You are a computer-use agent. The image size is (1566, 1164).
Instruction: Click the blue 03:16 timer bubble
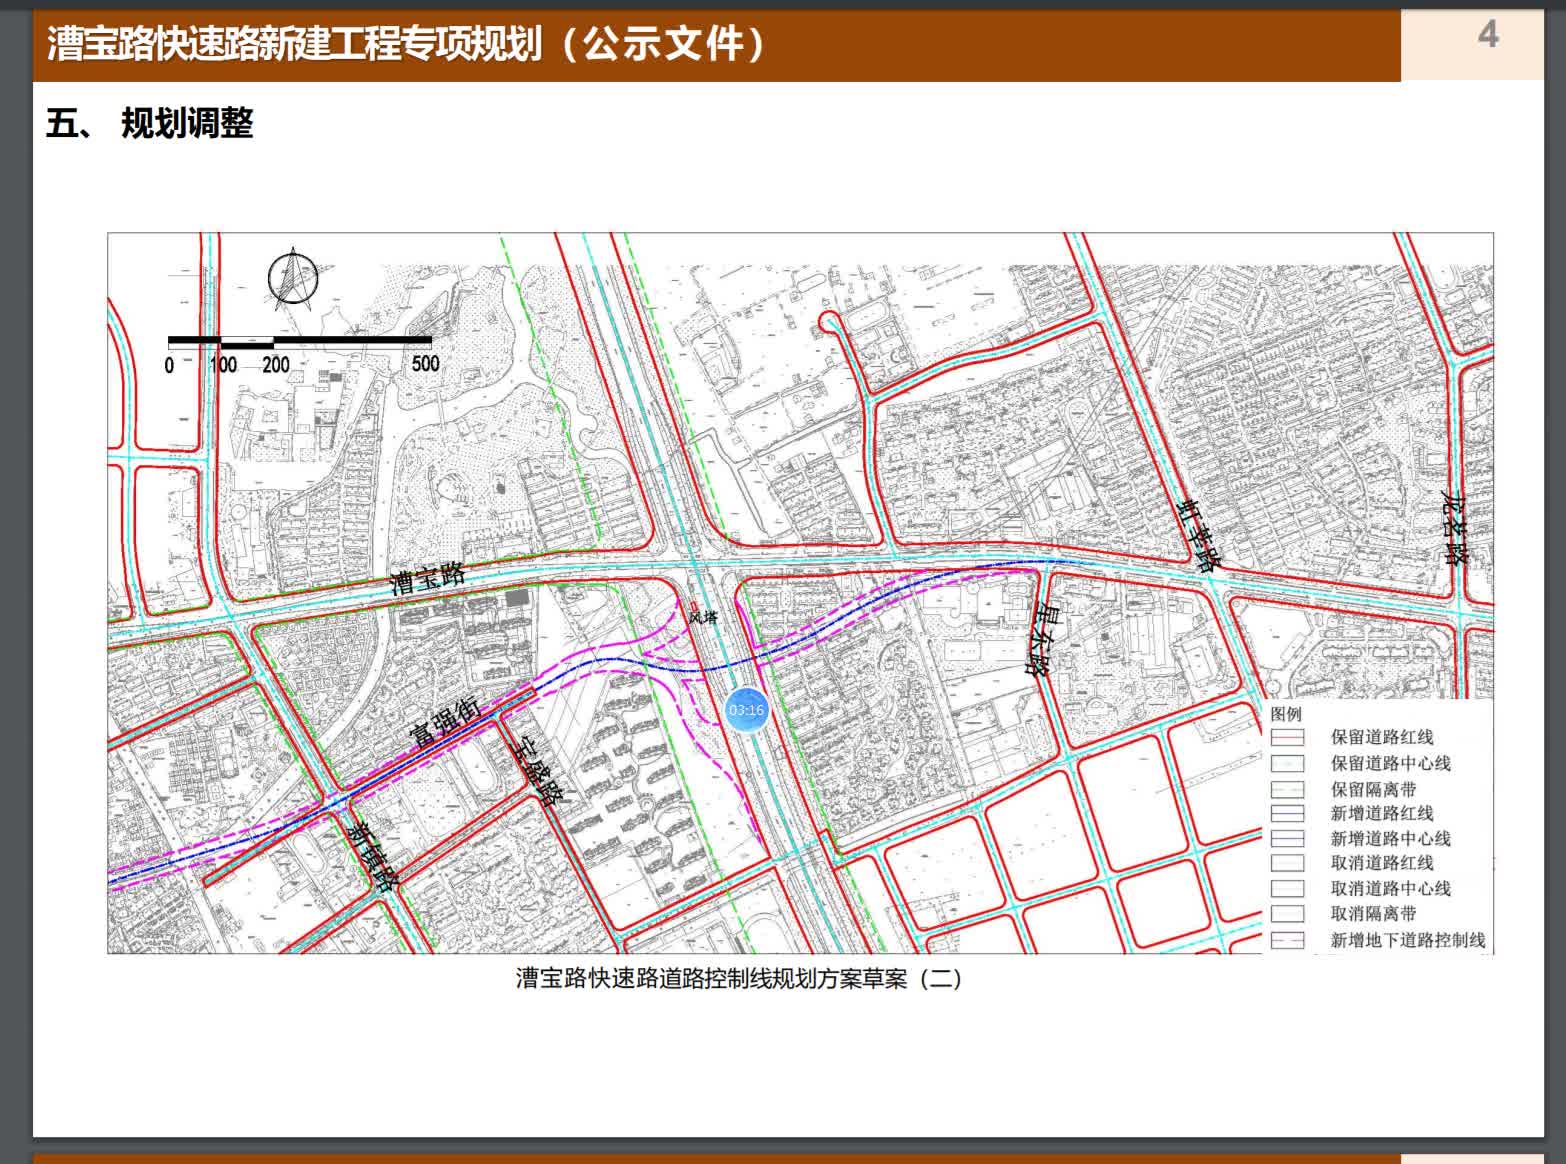point(746,710)
